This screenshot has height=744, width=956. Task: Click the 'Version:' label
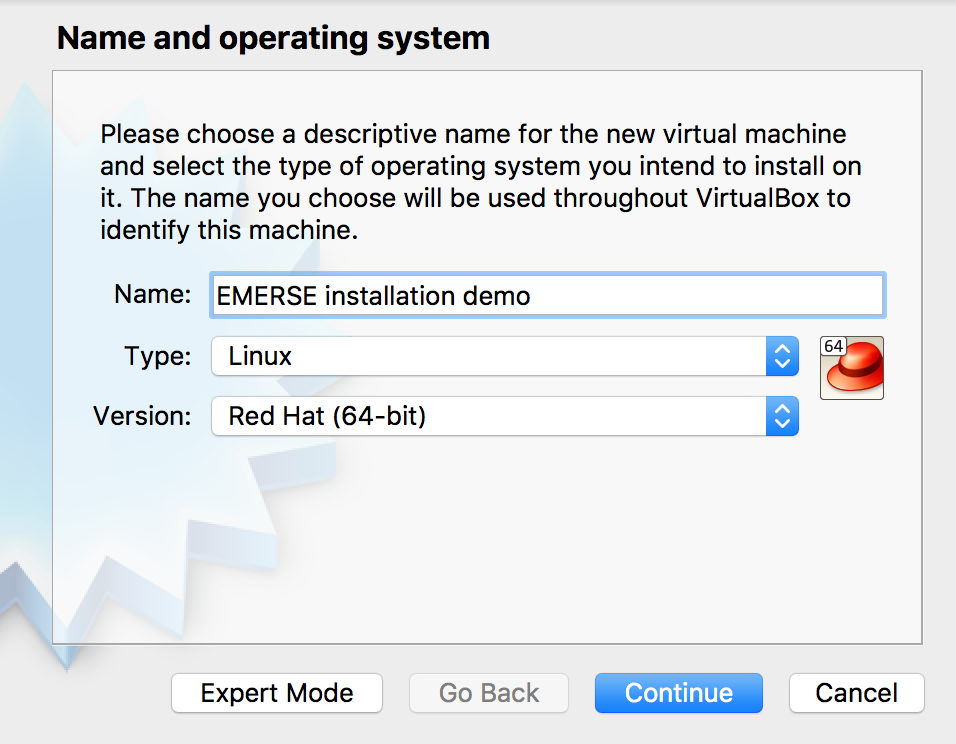coord(142,417)
